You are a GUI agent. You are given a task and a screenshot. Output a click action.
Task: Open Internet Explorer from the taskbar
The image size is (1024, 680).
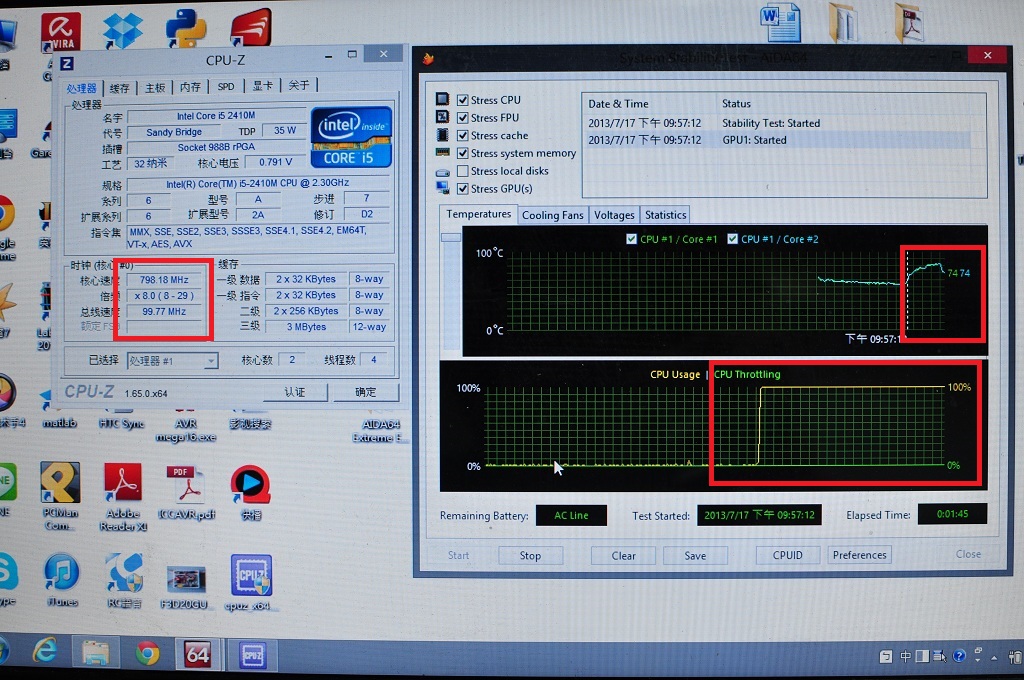coord(44,651)
